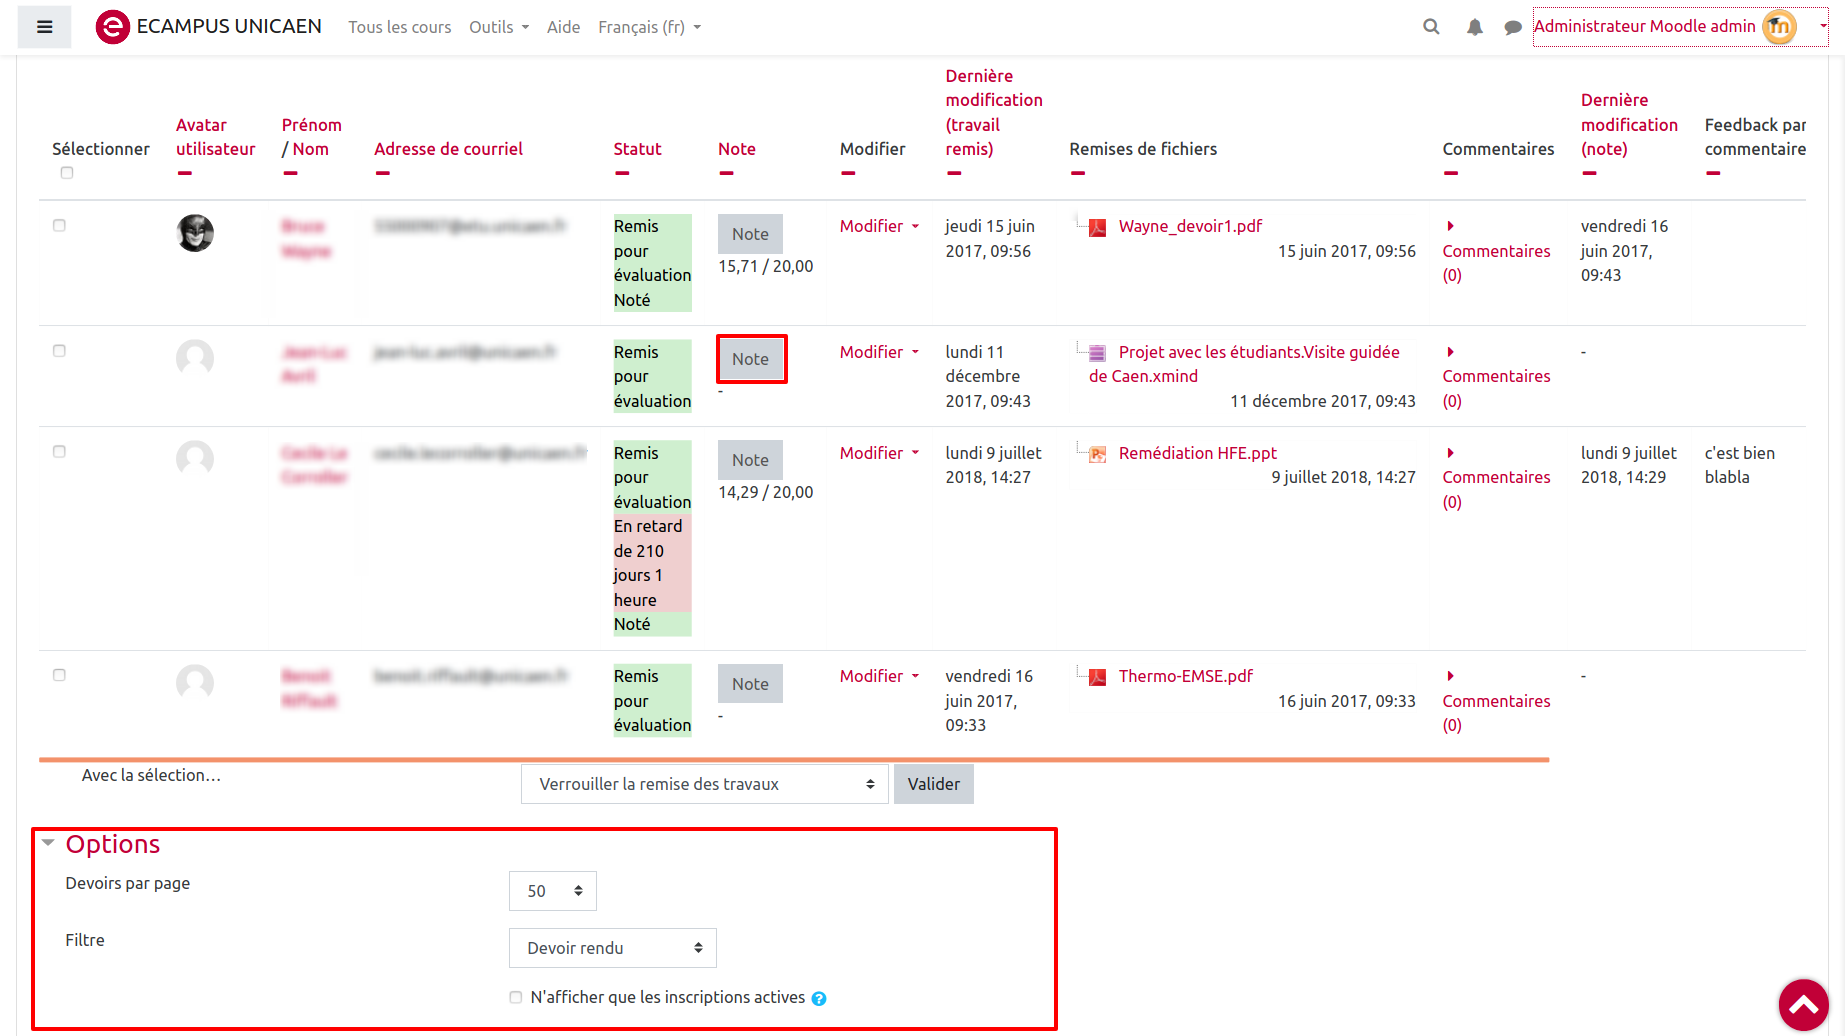Tick the select-all checkbox under Sélectionner
Screen dimensions: 1845x1036
[x=67, y=173]
